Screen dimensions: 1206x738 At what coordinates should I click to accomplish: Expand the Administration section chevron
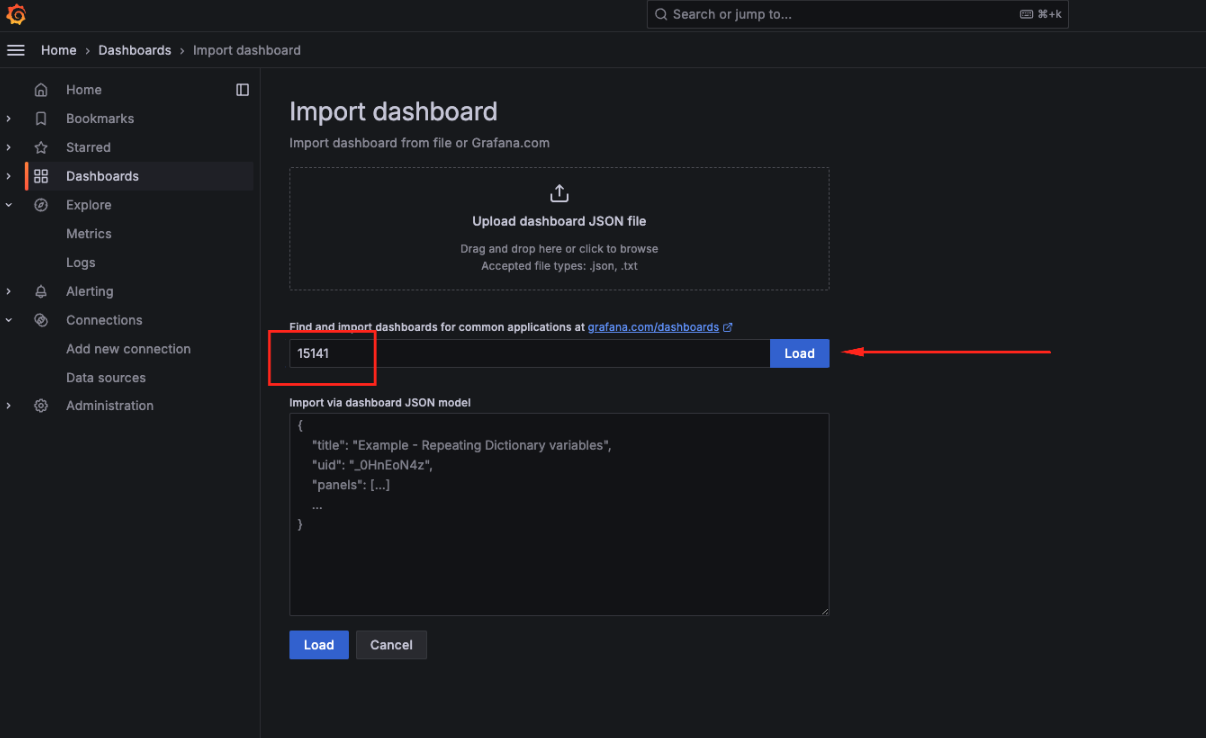tap(9, 406)
